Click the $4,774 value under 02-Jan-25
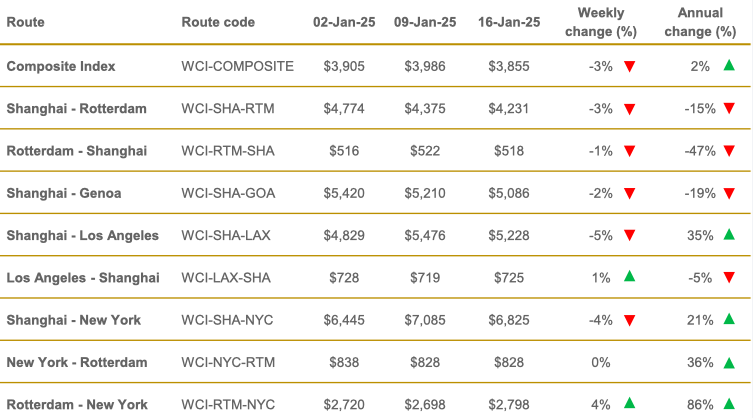The width and height of the screenshot is (753, 418). point(344,109)
